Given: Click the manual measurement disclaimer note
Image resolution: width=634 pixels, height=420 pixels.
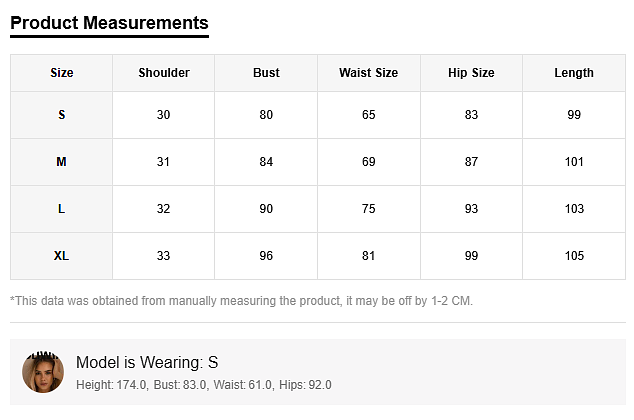Looking at the screenshot, I should pos(241,301).
